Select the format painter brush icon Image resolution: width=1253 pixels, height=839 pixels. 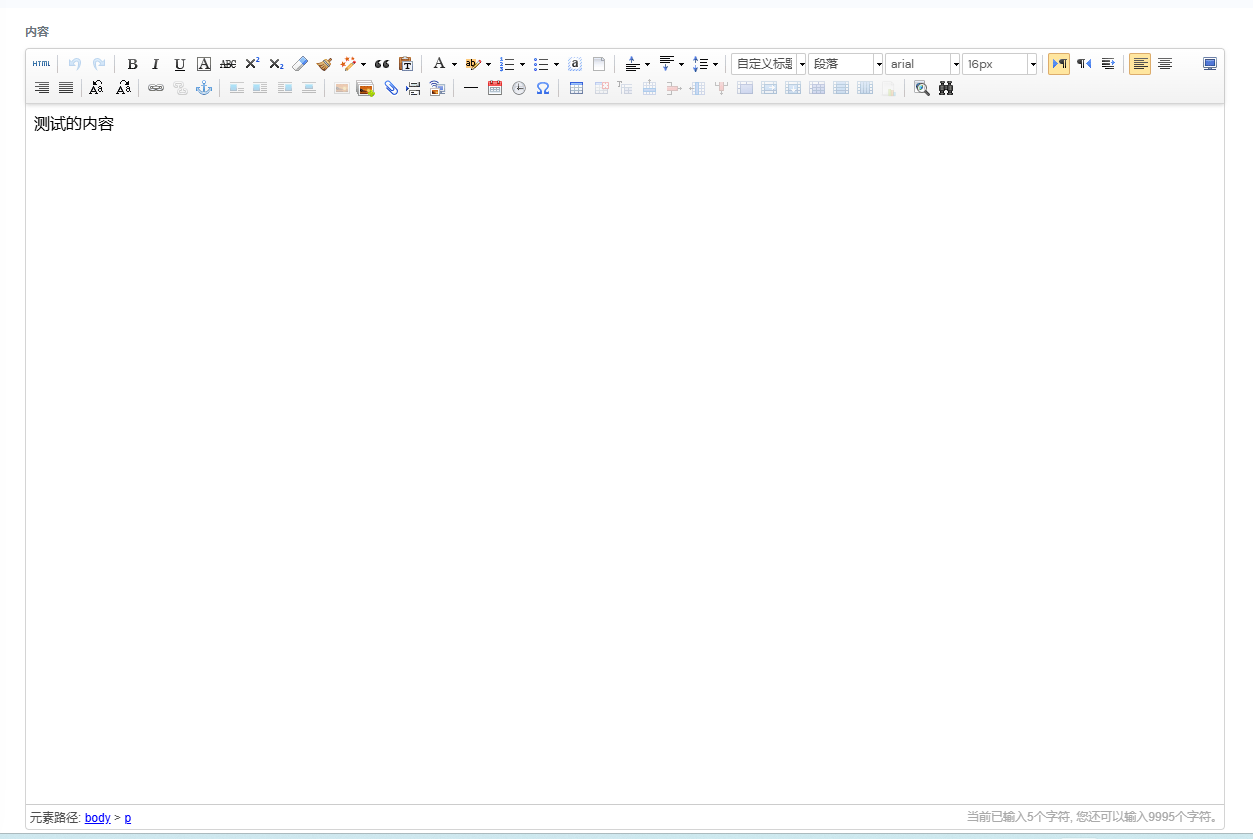coord(324,64)
